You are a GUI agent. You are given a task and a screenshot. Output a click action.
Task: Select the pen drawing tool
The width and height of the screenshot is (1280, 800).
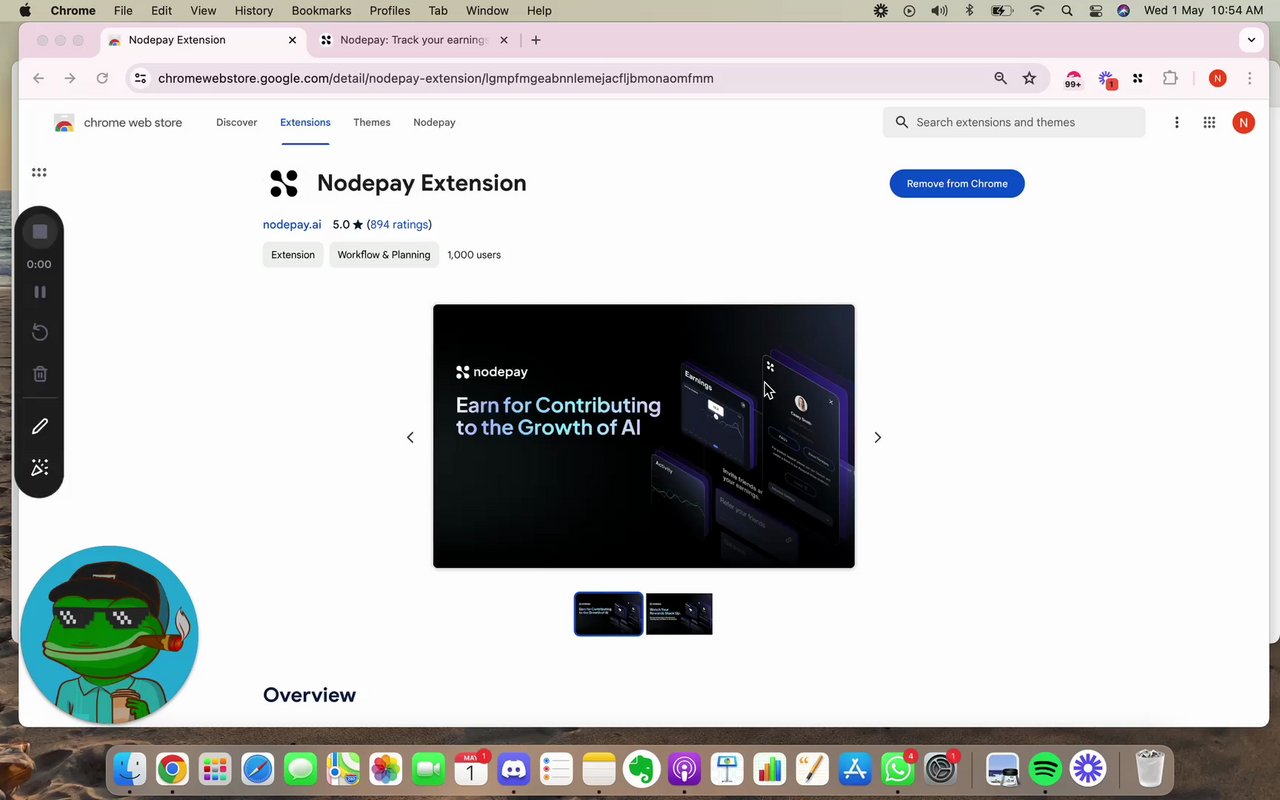click(40, 426)
